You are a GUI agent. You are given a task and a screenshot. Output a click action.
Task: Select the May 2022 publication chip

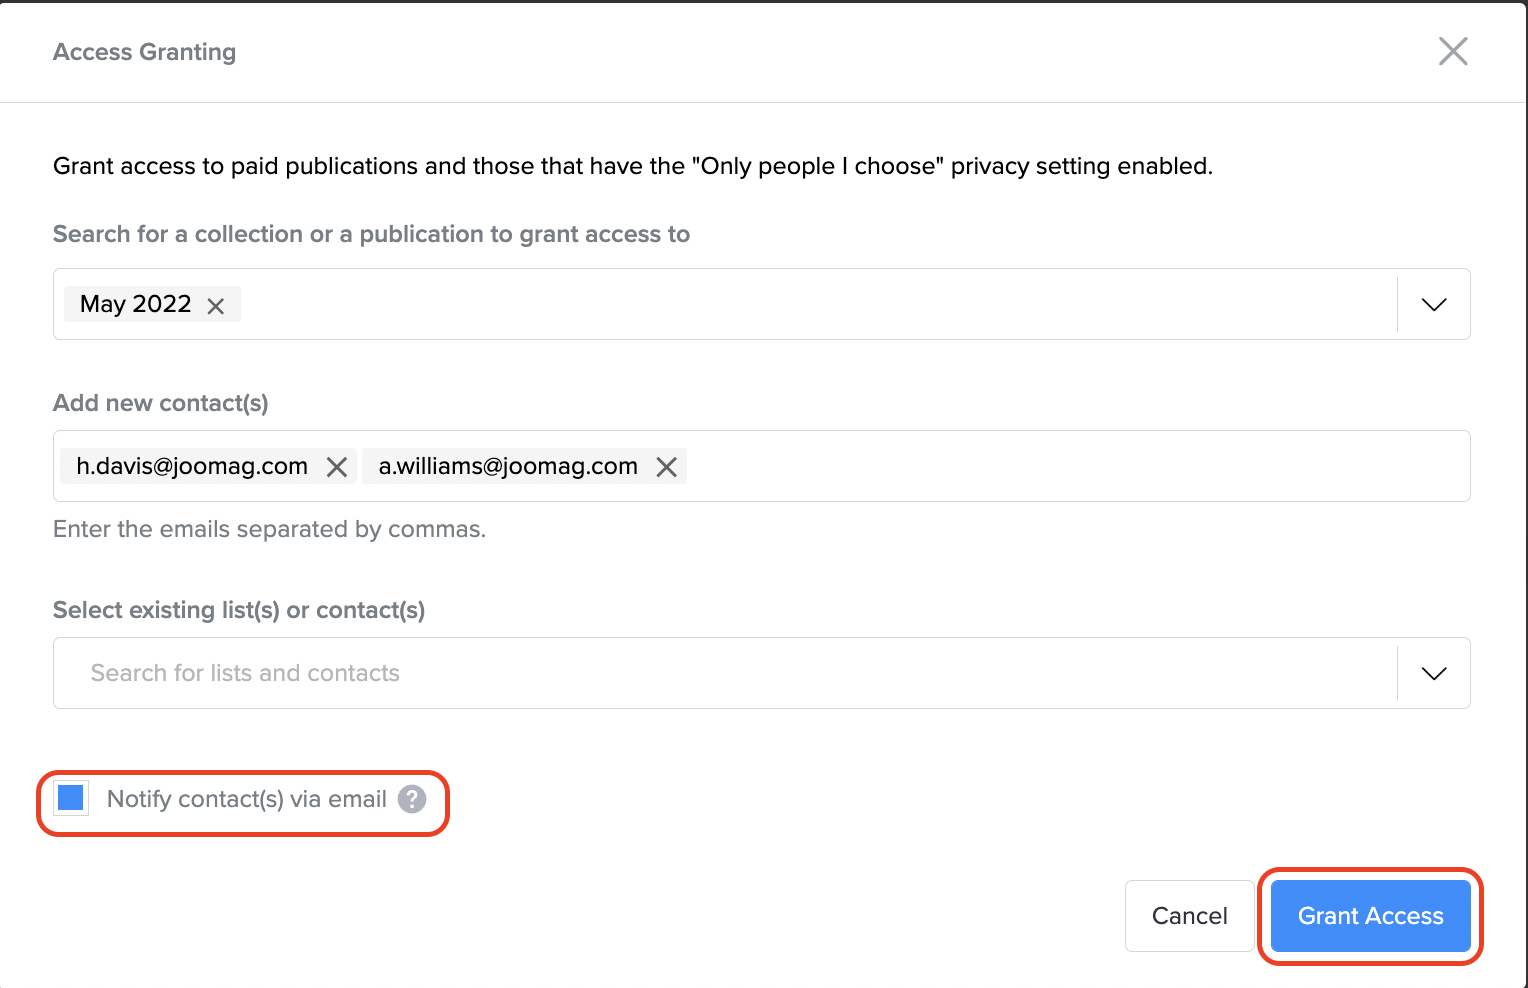(x=135, y=304)
